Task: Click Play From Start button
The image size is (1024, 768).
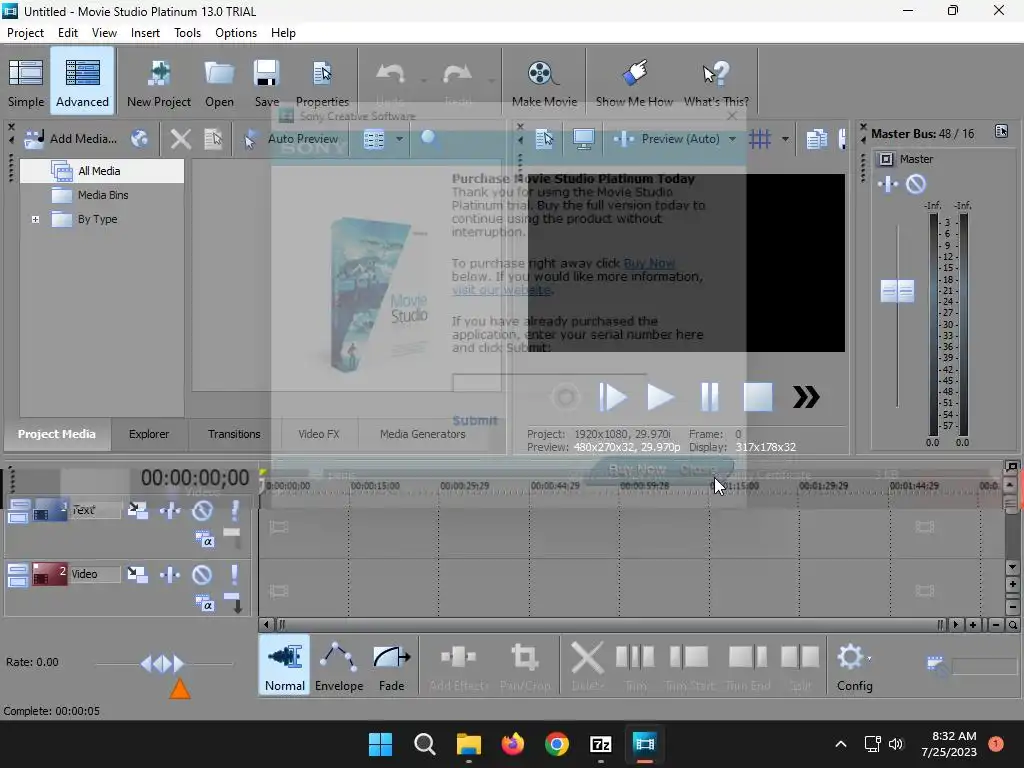Action: click(613, 397)
